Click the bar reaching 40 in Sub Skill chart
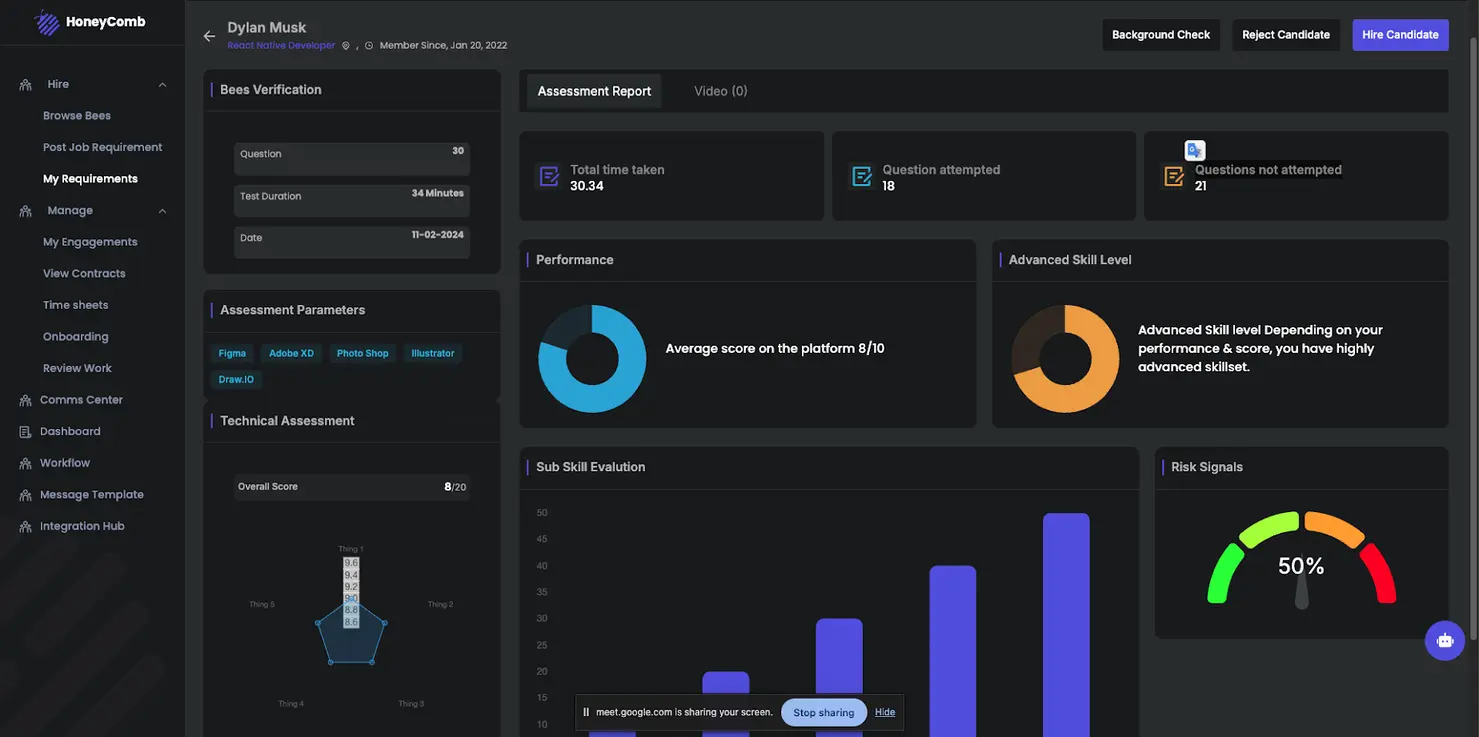Screen dimensions: 1479x737 [952, 651]
